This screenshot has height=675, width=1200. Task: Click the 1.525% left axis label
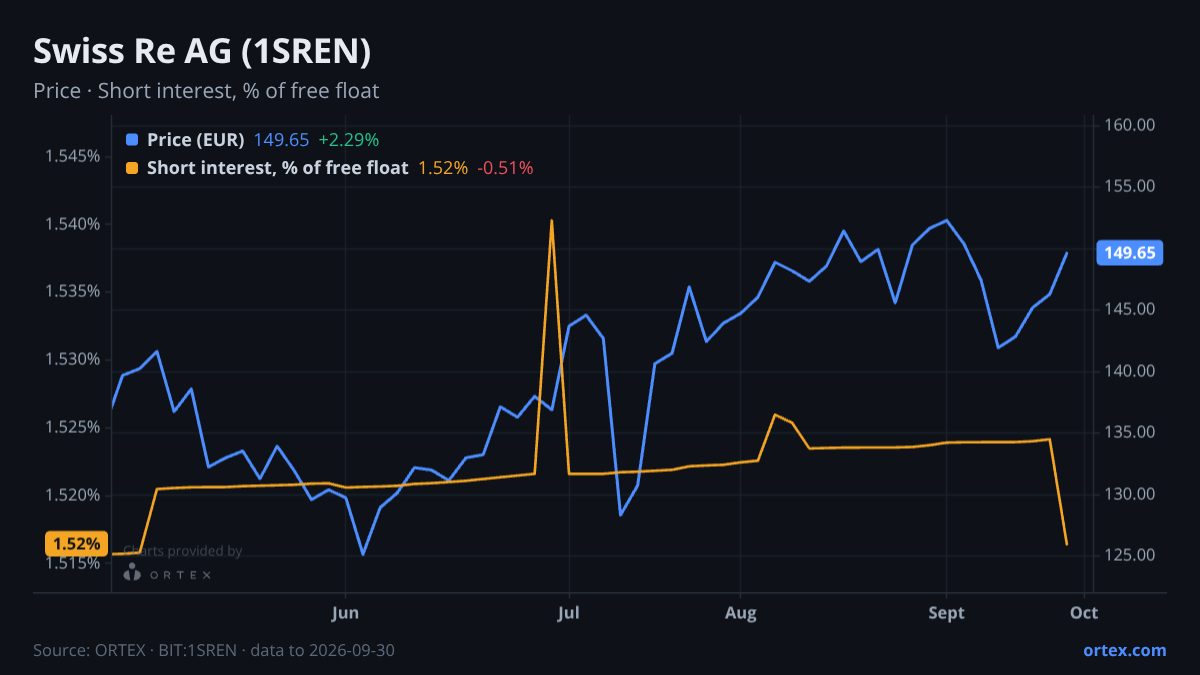pos(73,427)
